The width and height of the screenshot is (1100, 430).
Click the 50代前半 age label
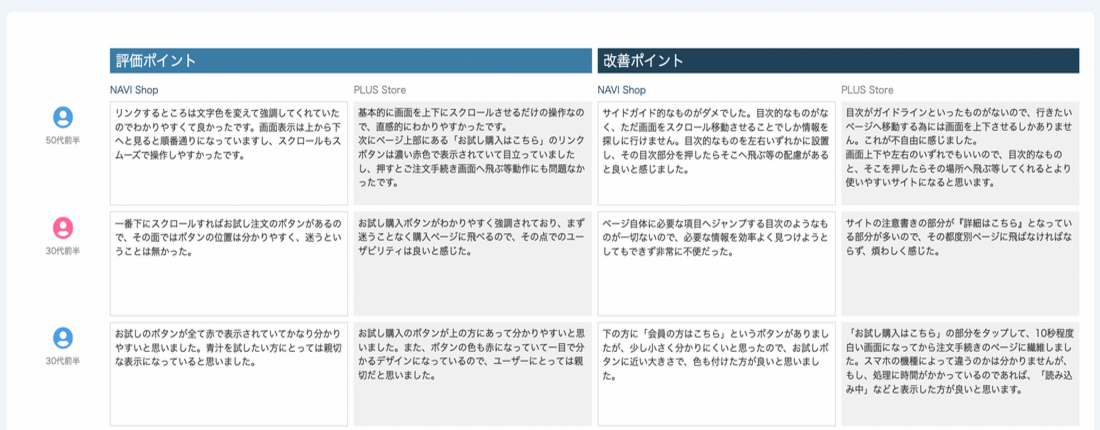pos(62,141)
